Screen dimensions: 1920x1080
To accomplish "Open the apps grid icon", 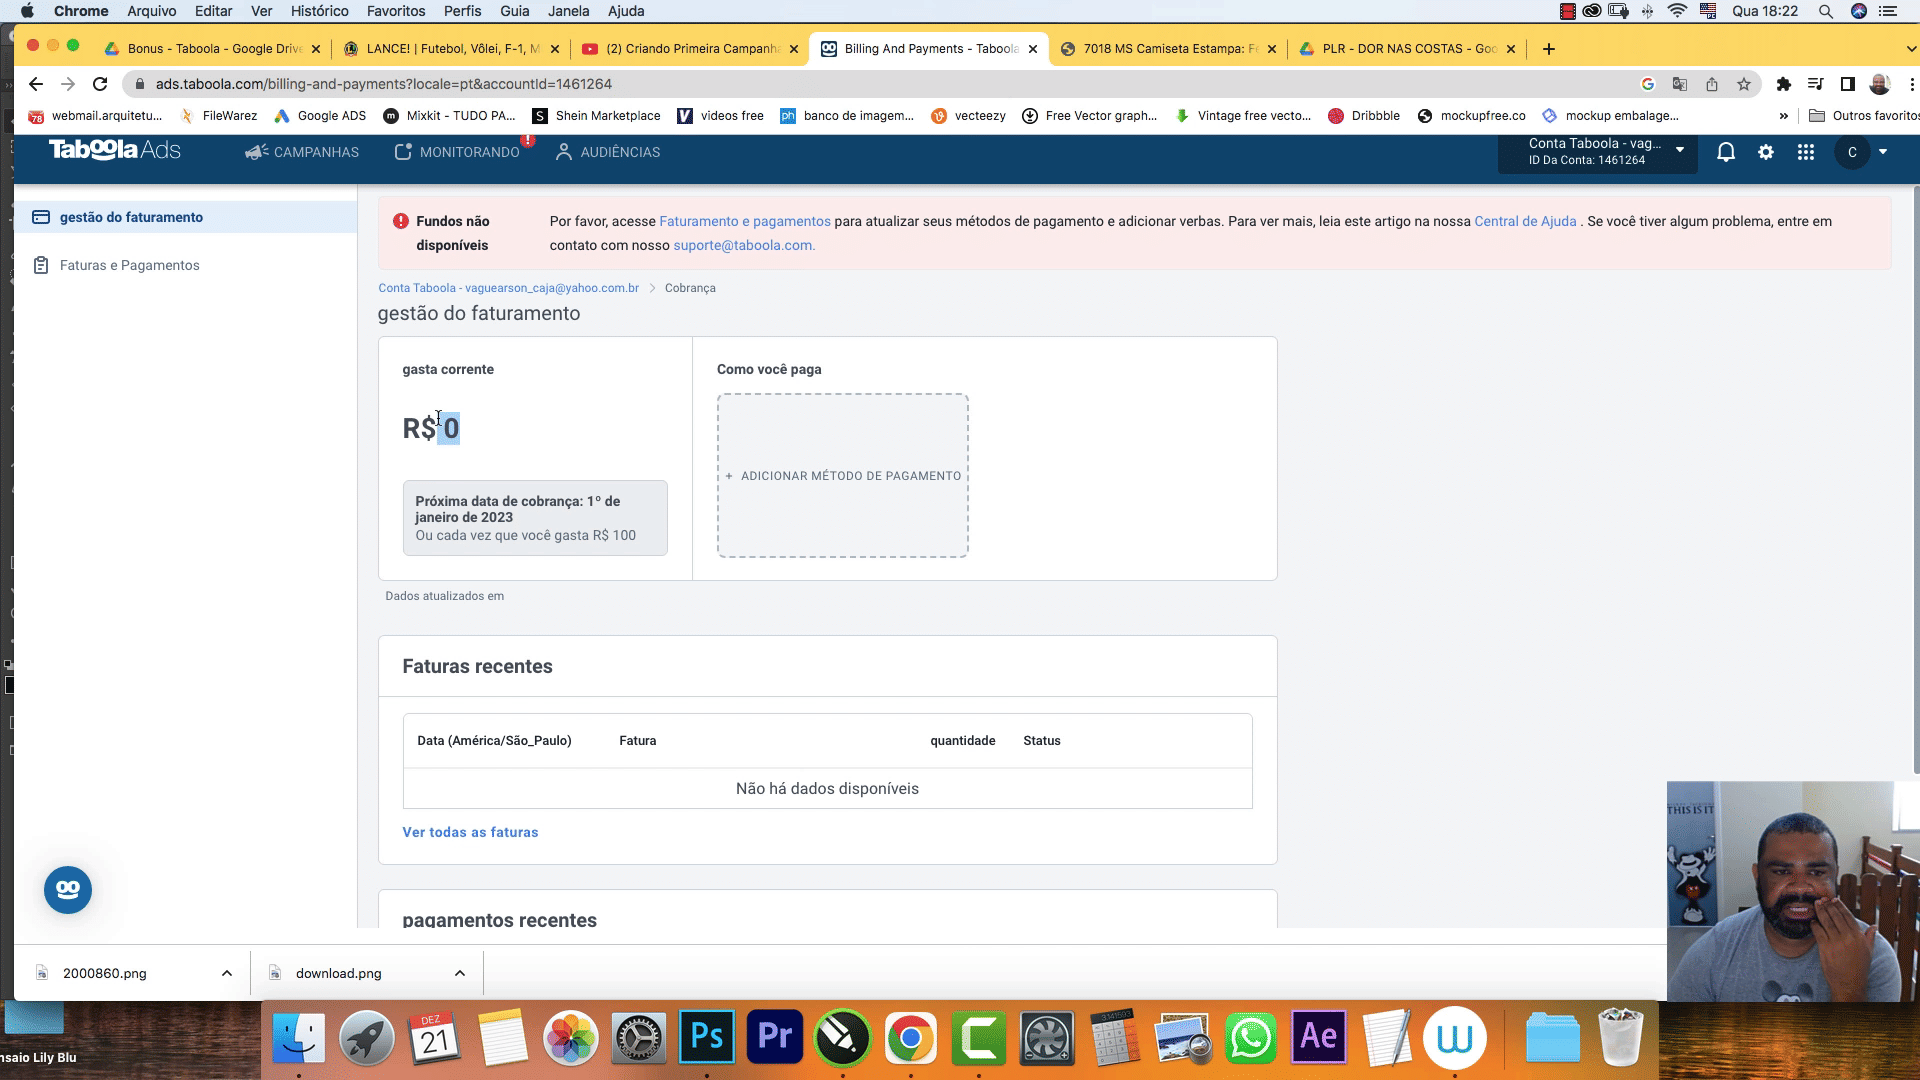I will [1805, 152].
